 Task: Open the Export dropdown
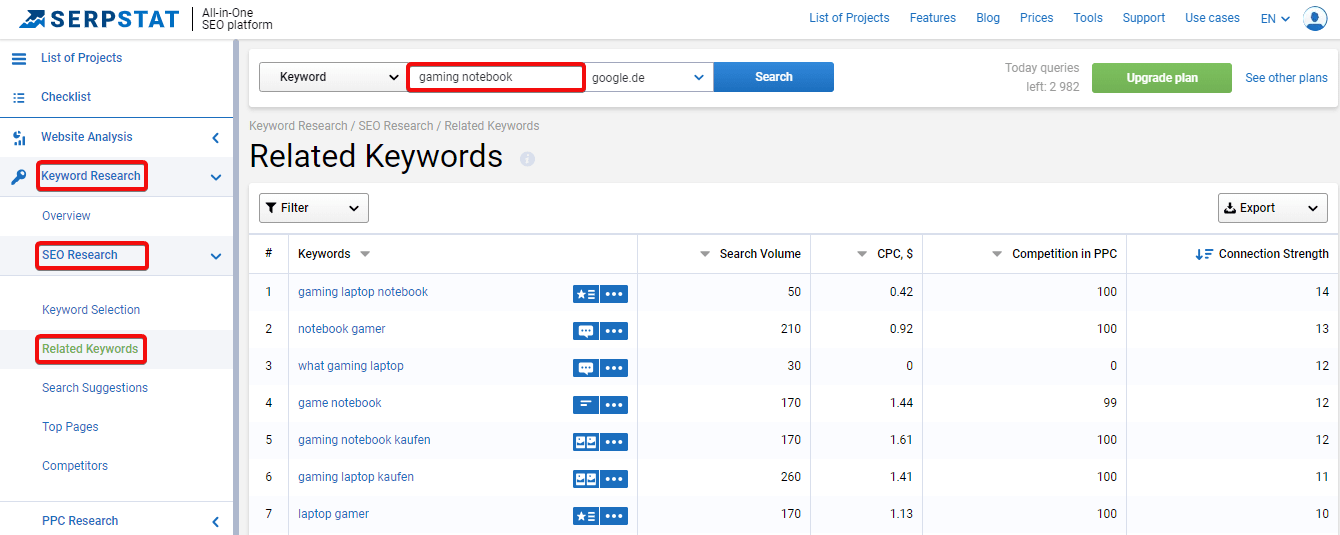pos(1273,208)
